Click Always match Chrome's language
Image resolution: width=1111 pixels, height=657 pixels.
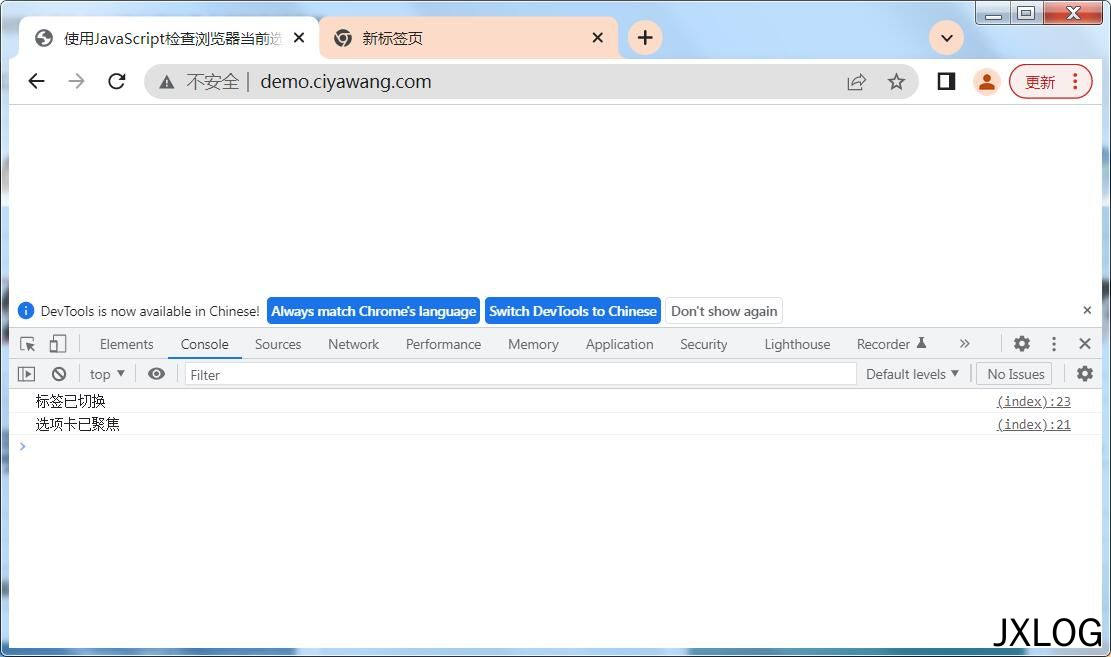pyautogui.click(x=373, y=311)
